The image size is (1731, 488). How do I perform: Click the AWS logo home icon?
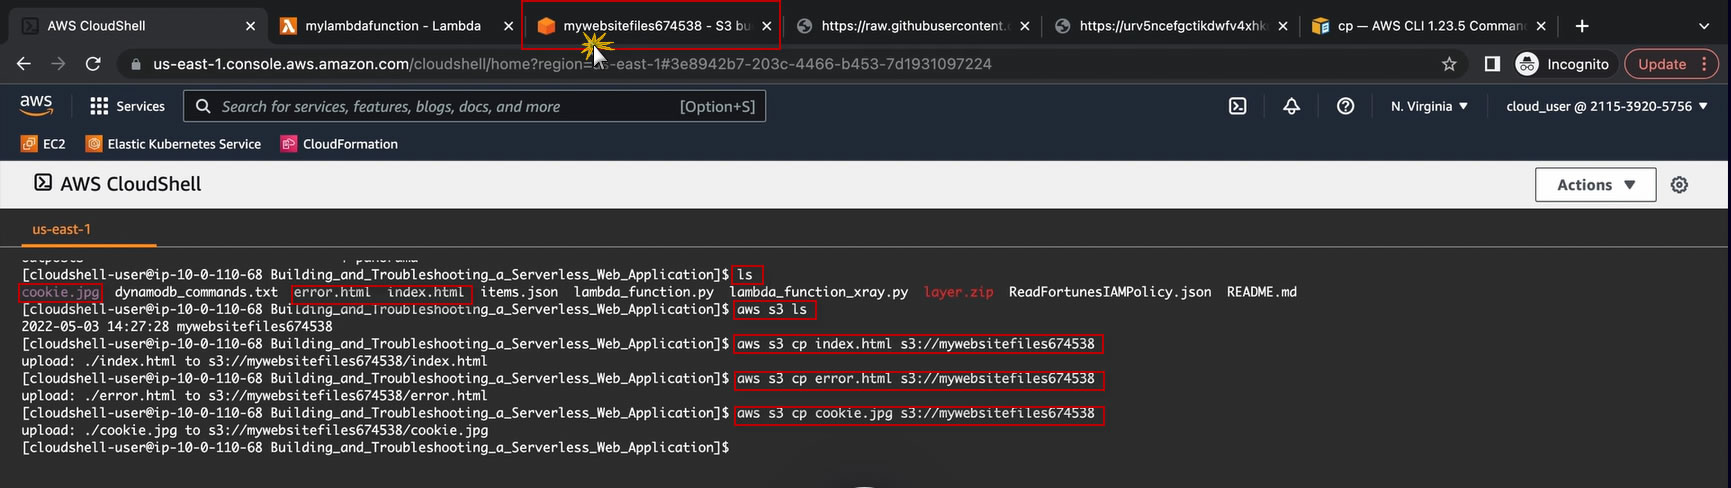(x=36, y=105)
